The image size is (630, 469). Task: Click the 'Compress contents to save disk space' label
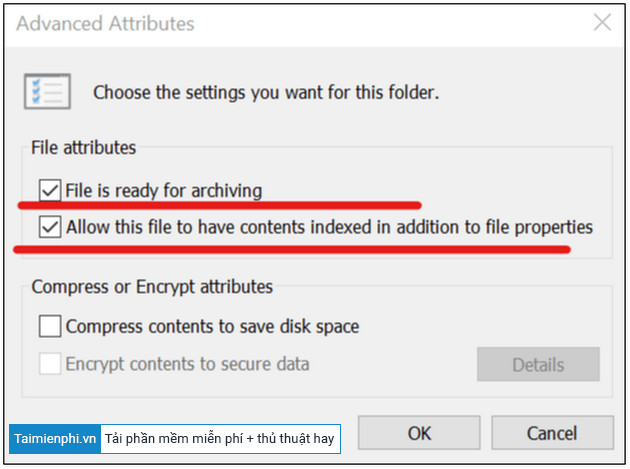(212, 326)
